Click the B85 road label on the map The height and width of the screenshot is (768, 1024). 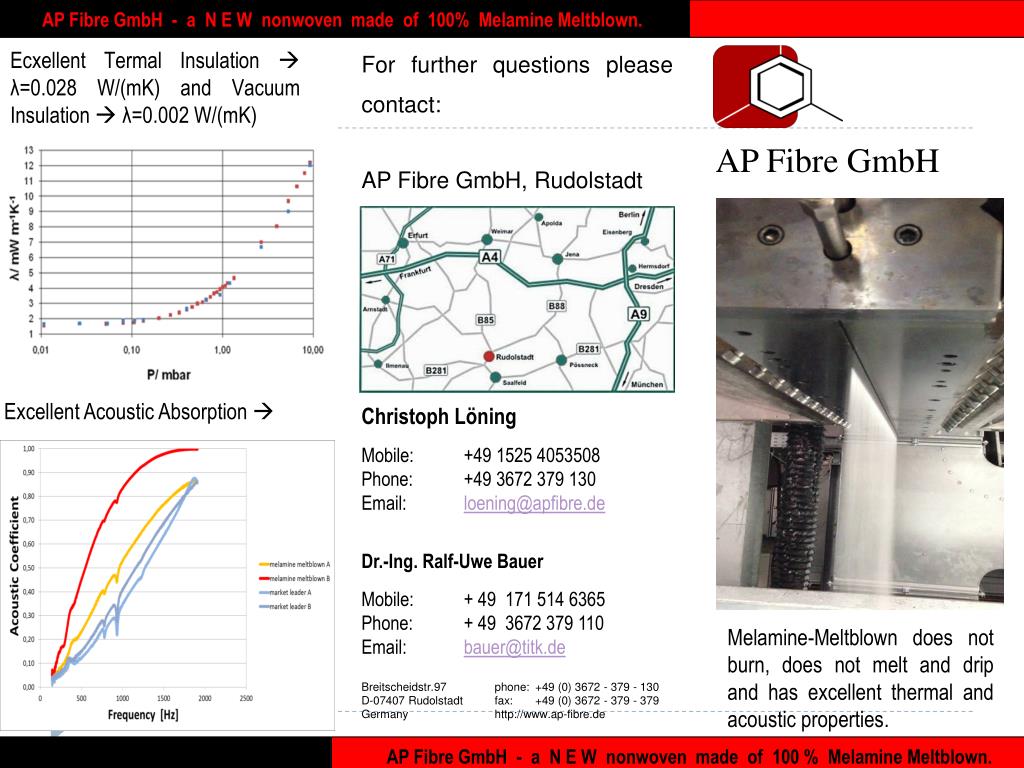[x=485, y=320]
